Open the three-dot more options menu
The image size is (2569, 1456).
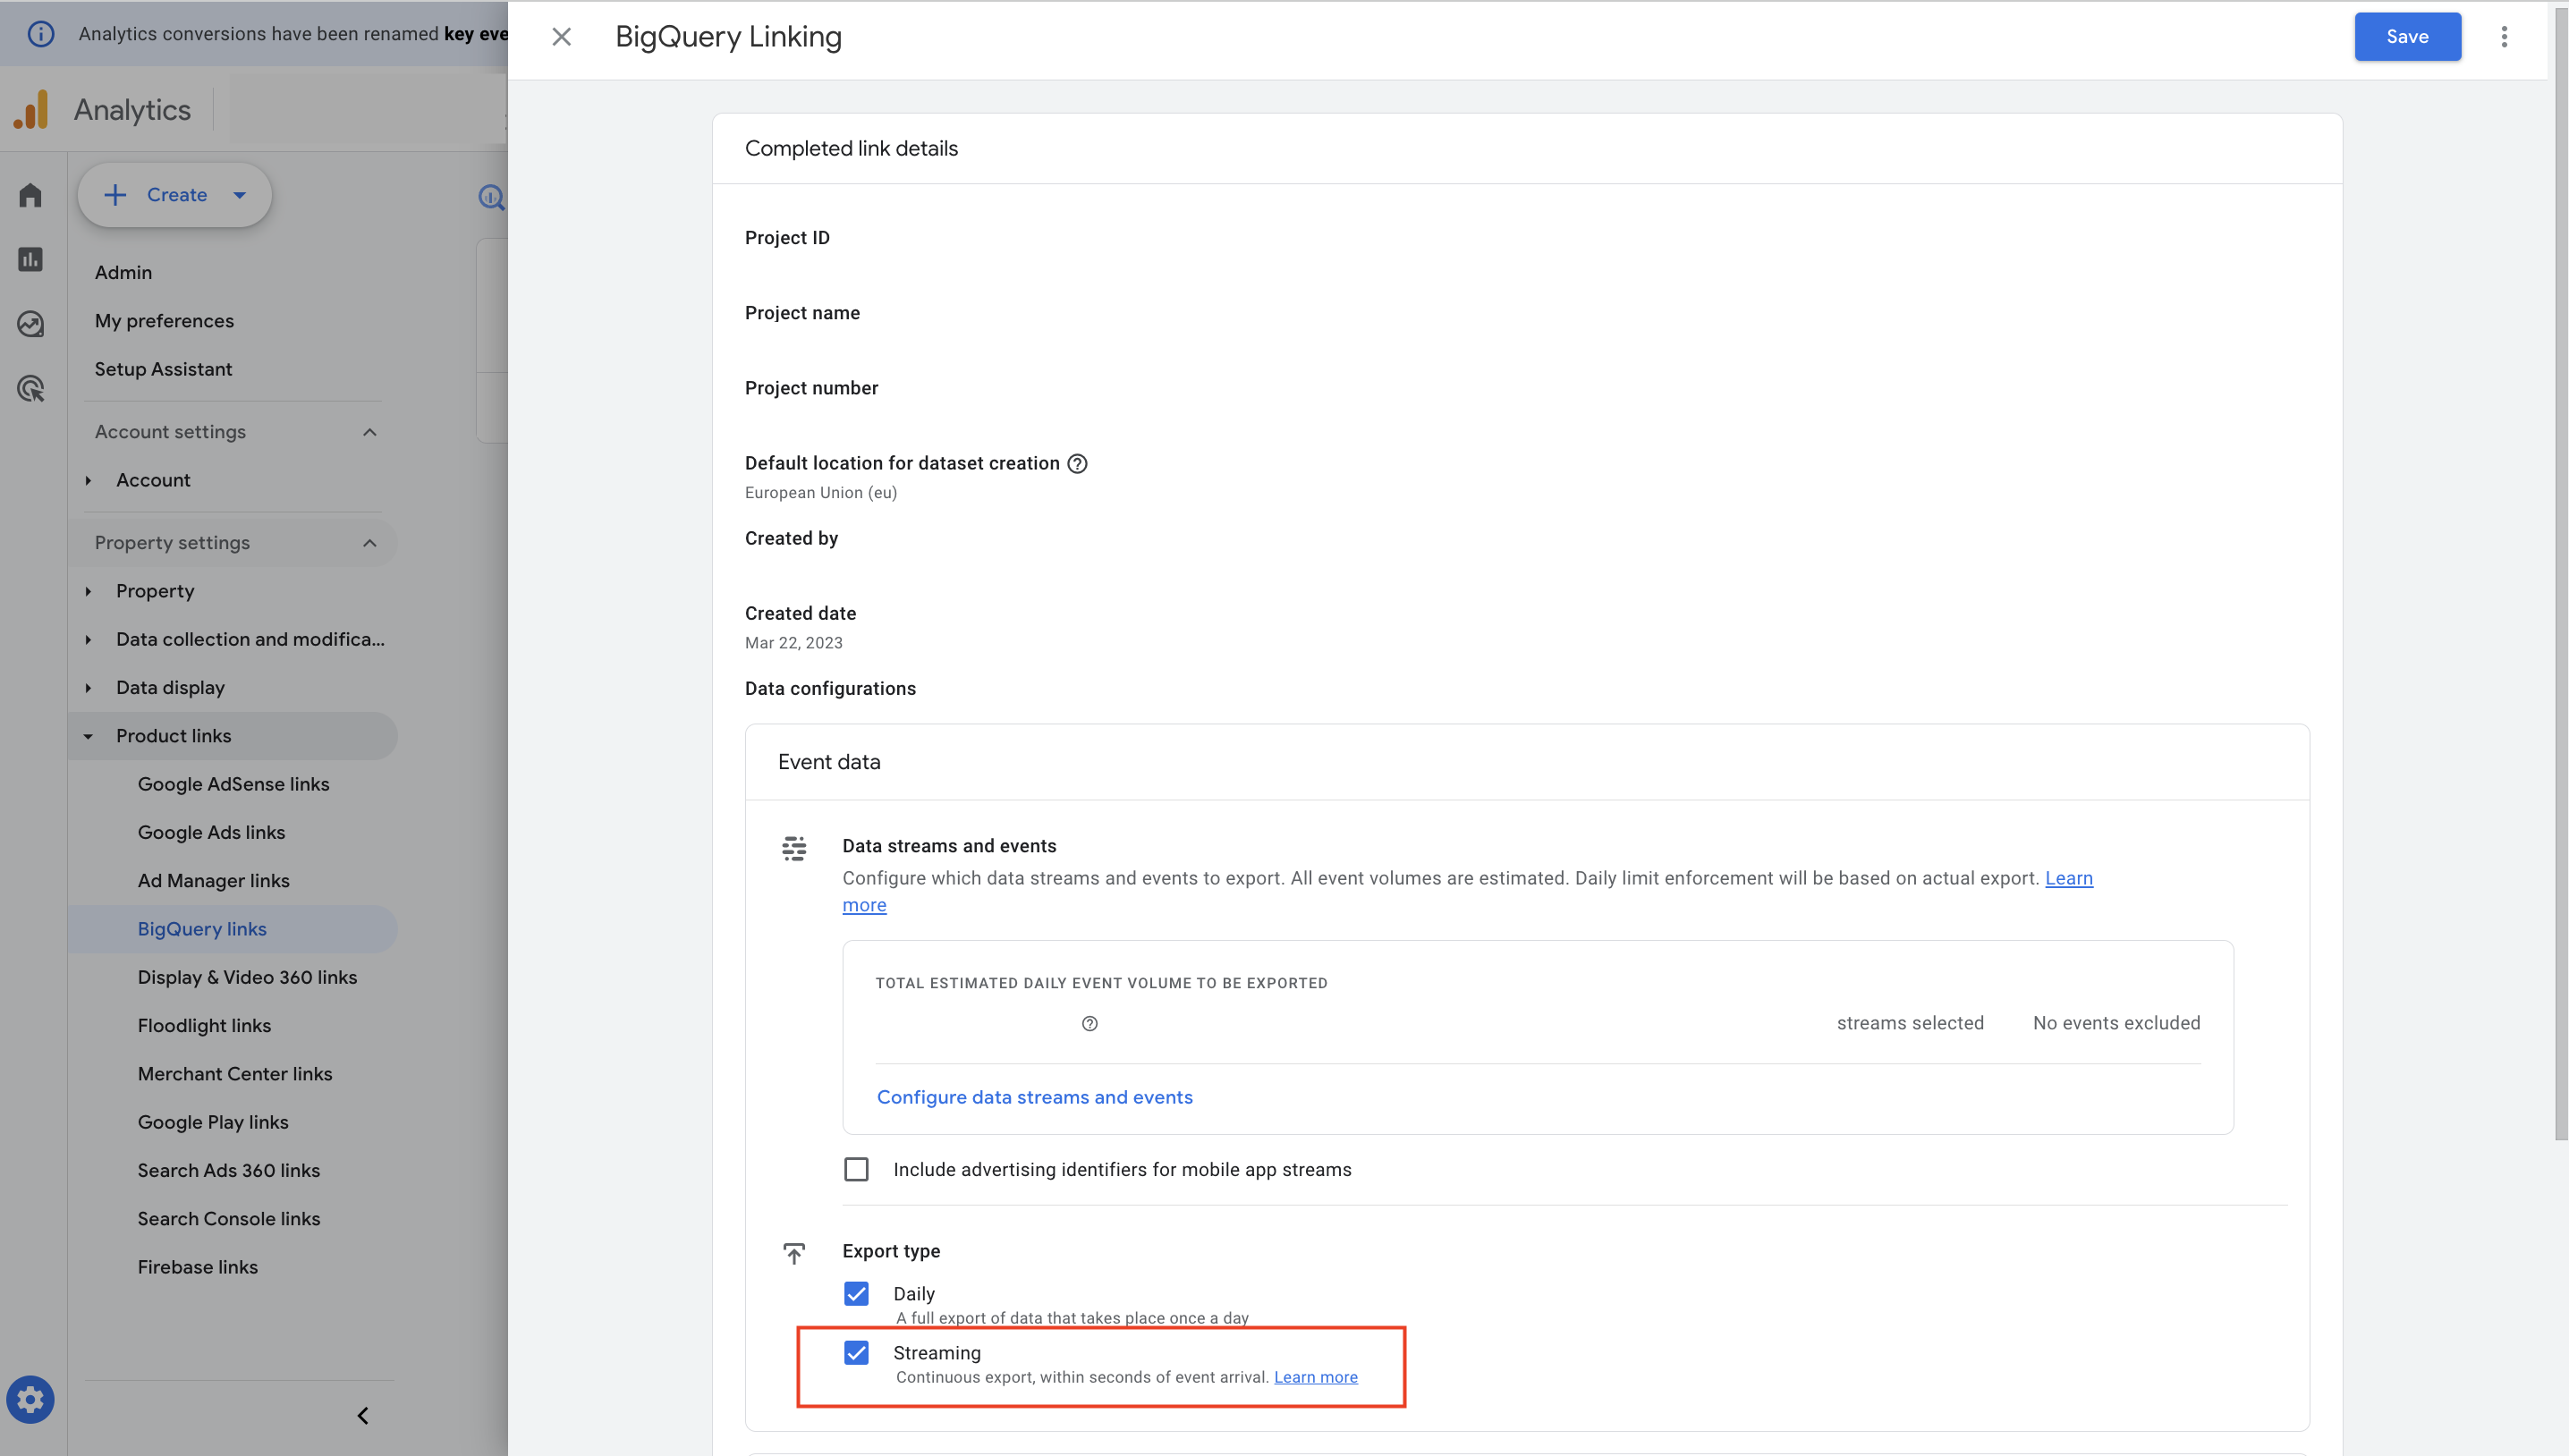(2504, 37)
